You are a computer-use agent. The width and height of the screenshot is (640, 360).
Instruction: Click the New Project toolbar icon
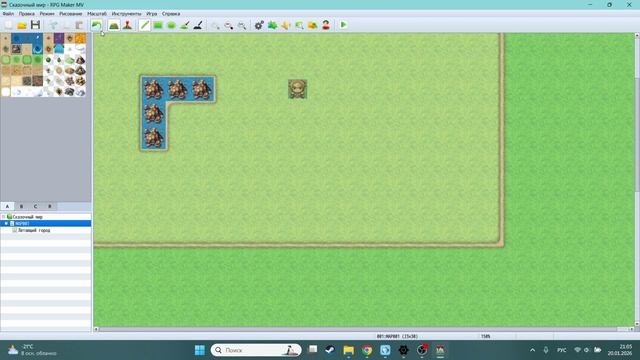[8, 25]
